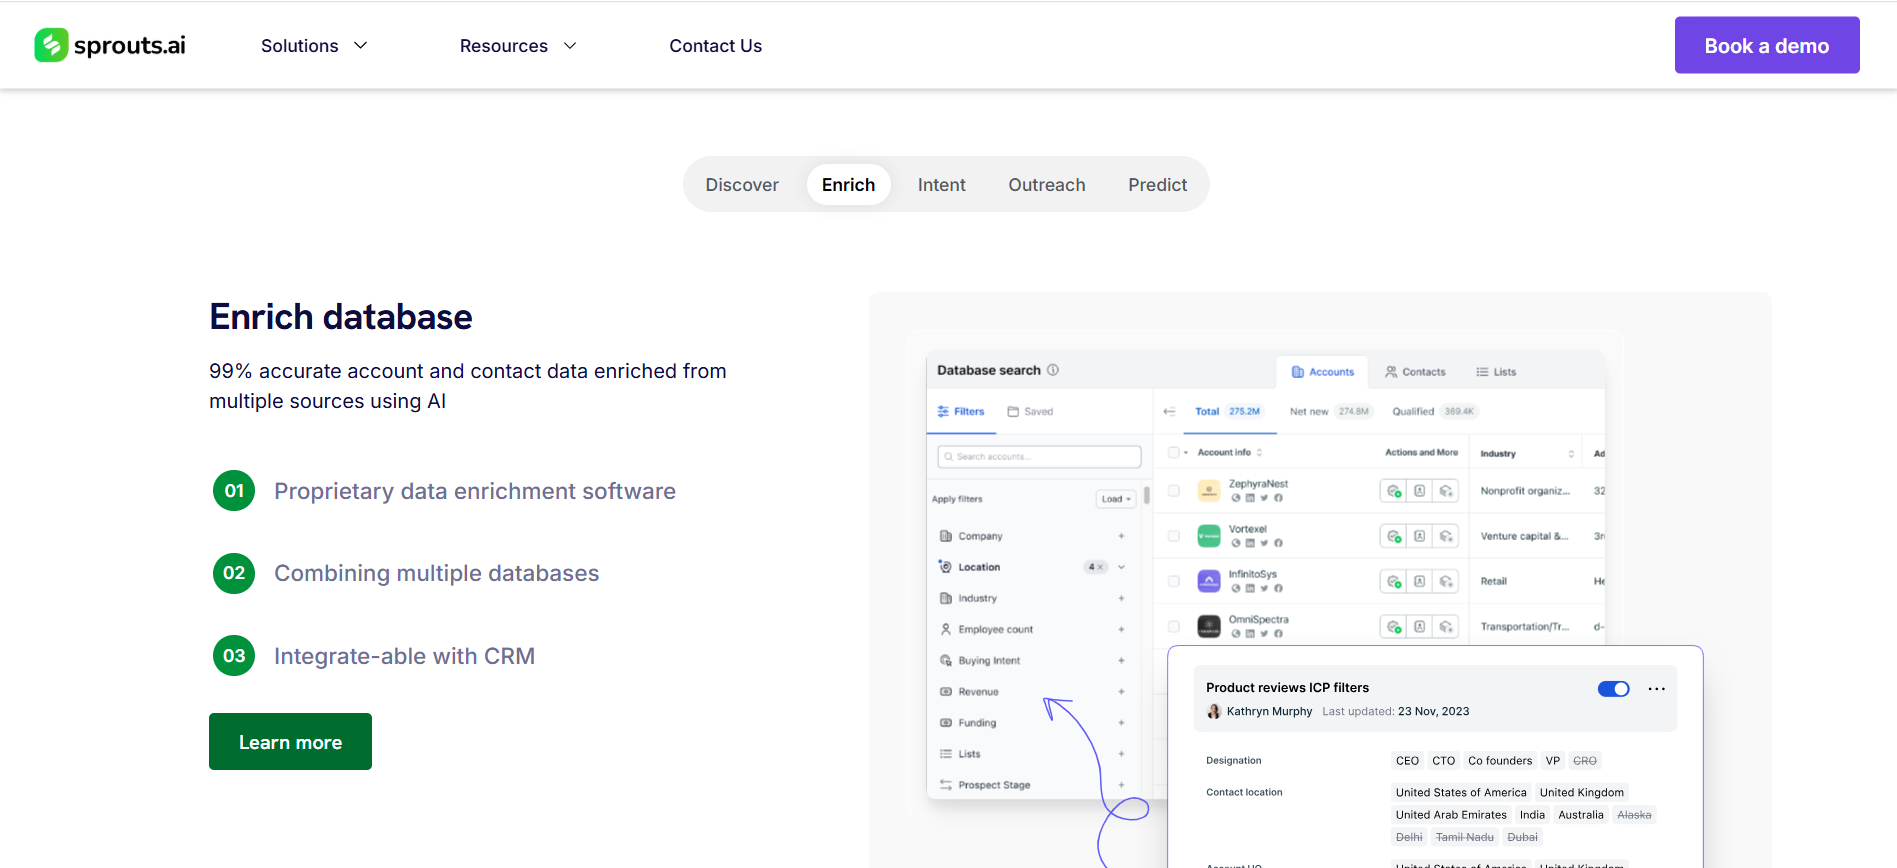Click the green 03 step badge
The image size is (1897, 868).
[234, 656]
